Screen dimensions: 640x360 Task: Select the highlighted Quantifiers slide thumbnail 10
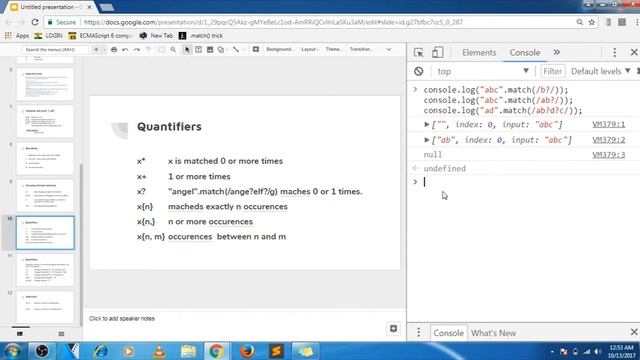[x=45, y=233]
